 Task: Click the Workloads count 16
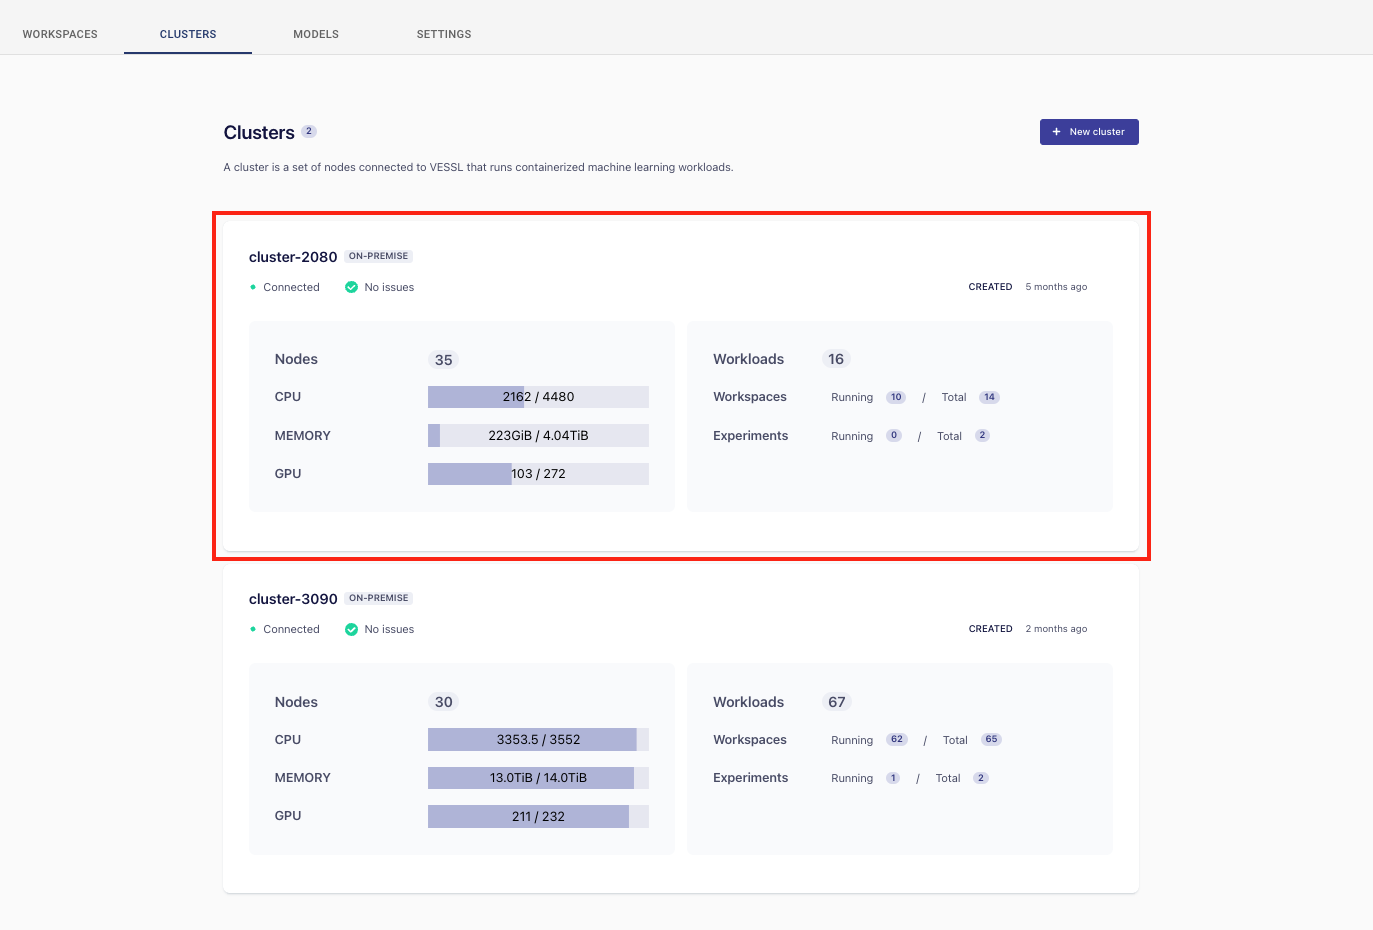(x=836, y=359)
